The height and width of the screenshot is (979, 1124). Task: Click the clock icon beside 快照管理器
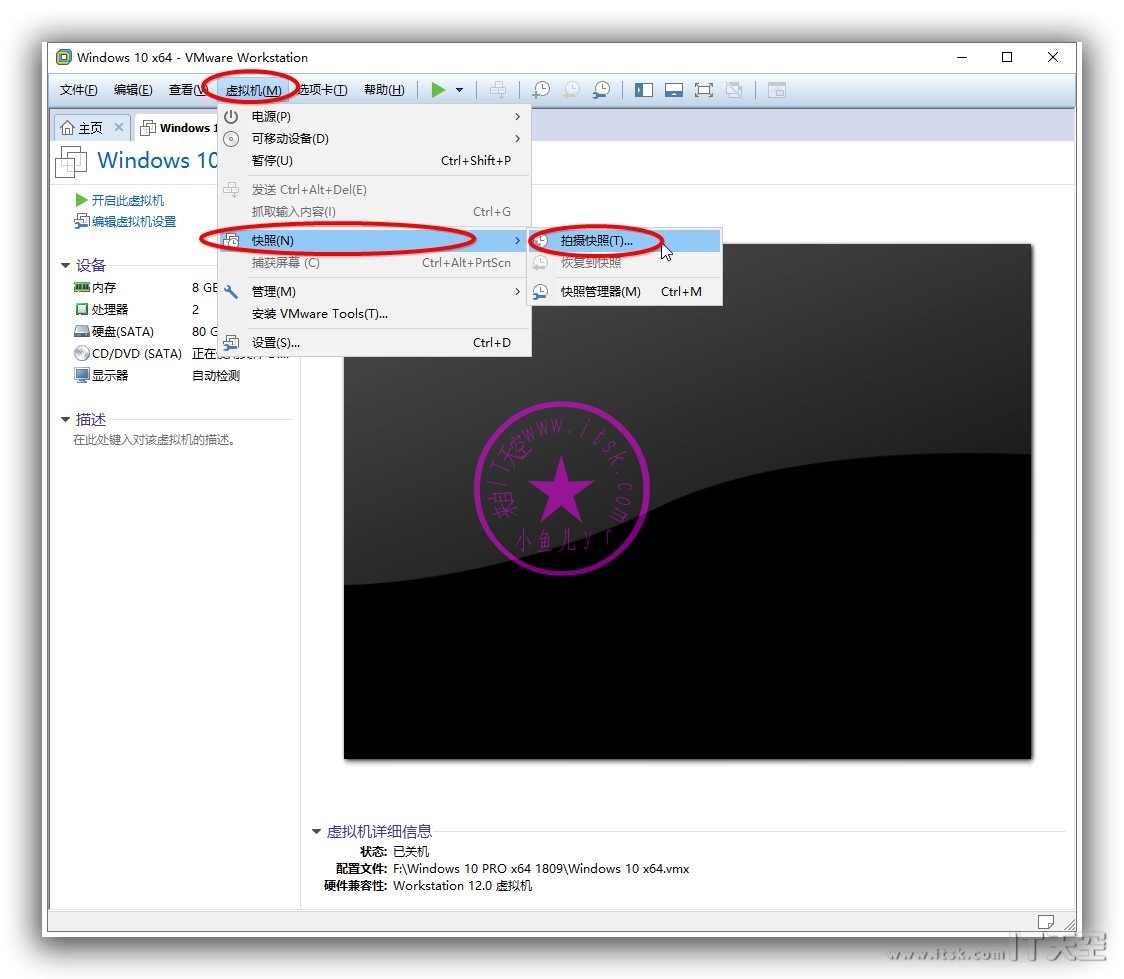click(540, 292)
